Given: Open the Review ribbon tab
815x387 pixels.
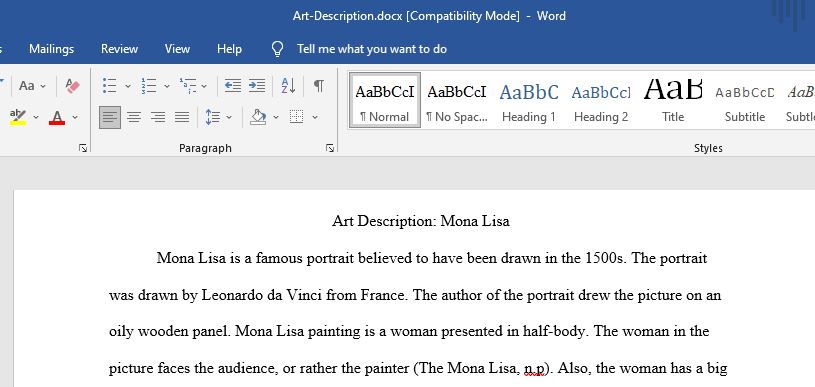Looking at the screenshot, I should click(120, 49).
